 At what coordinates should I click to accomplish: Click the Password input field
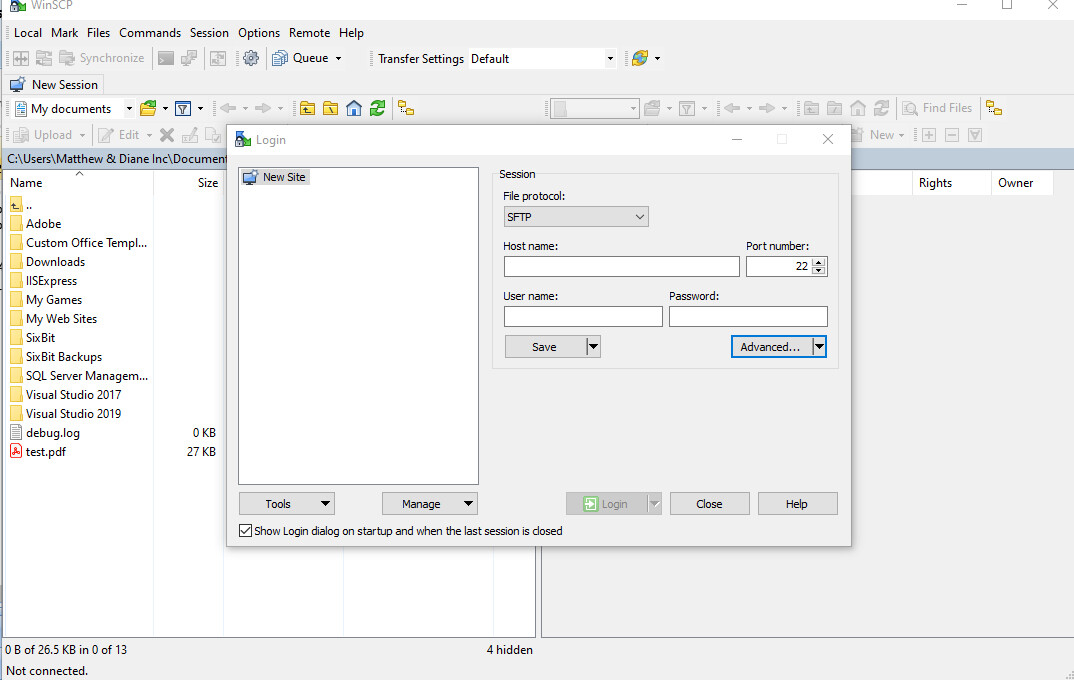click(x=749, y=316)
